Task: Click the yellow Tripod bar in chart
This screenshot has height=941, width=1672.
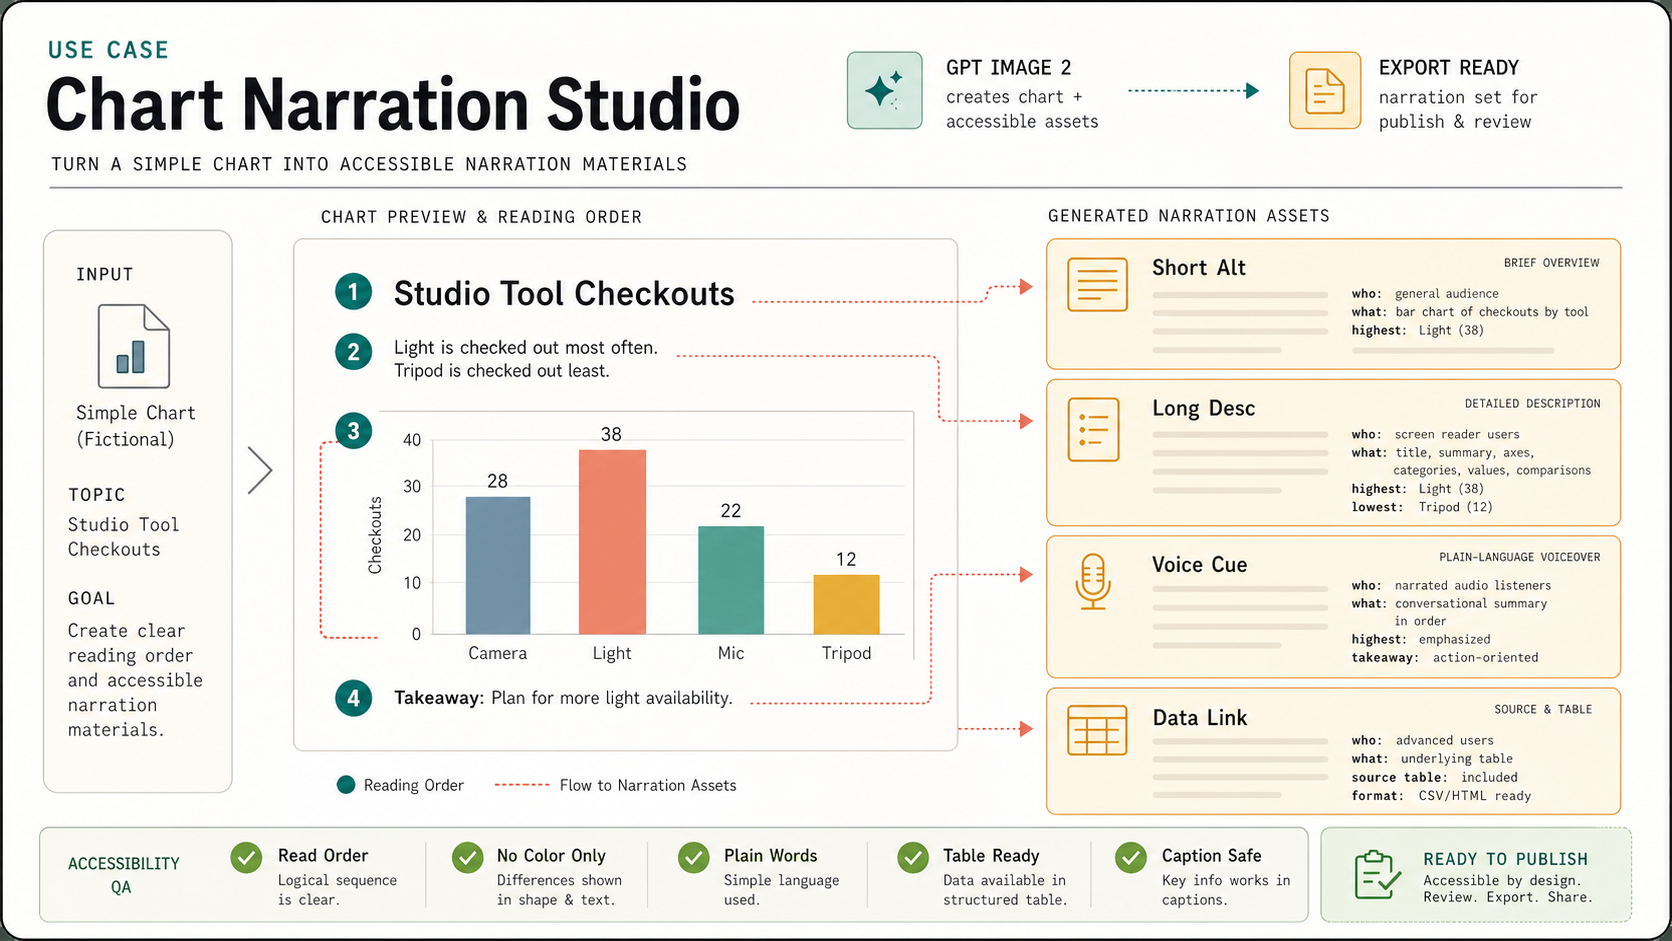Action: [846, 604]
